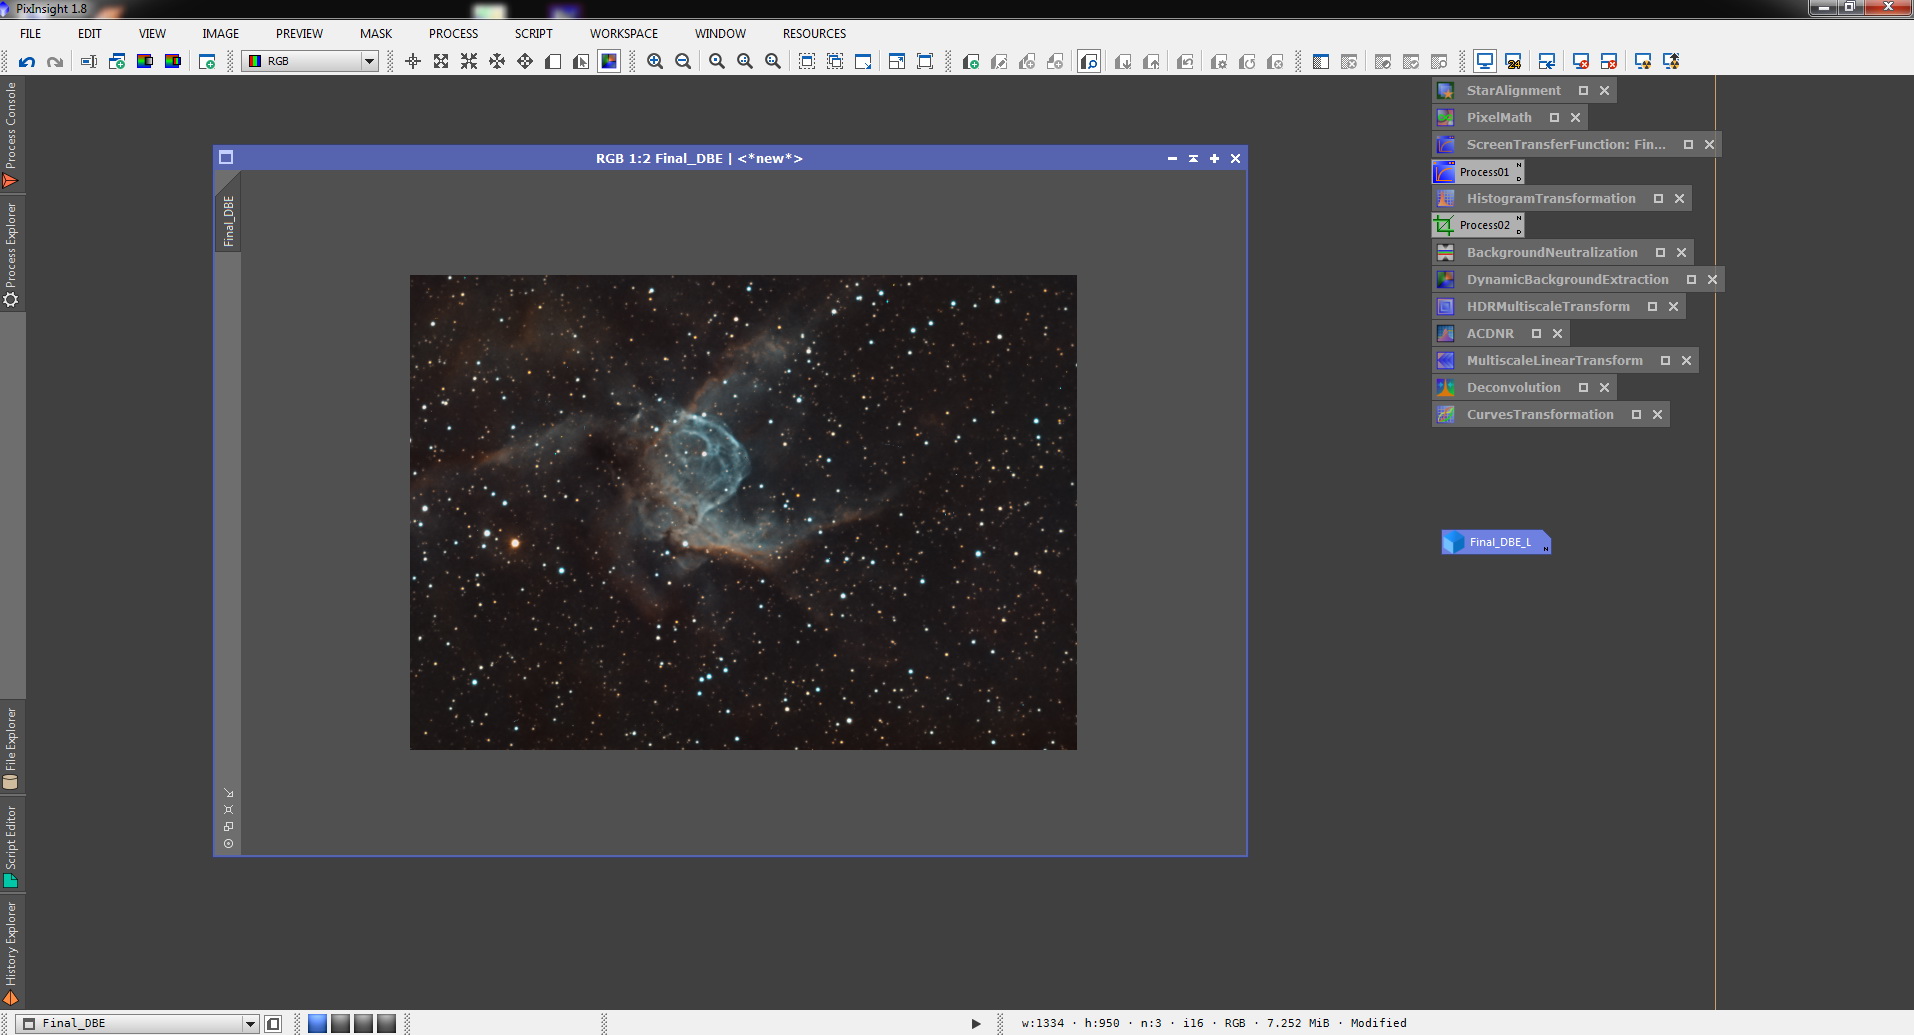Click the Final_DBE window title bar icon

click(x=226, y=157)
